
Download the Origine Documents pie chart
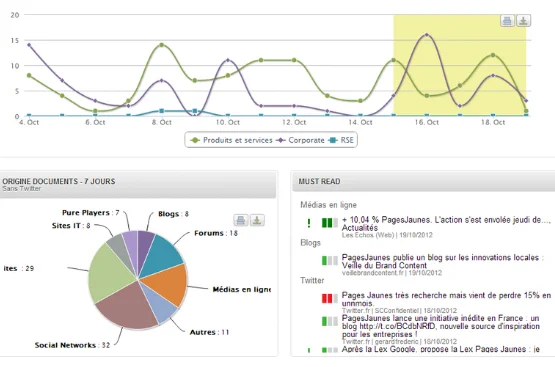[257, 220]
